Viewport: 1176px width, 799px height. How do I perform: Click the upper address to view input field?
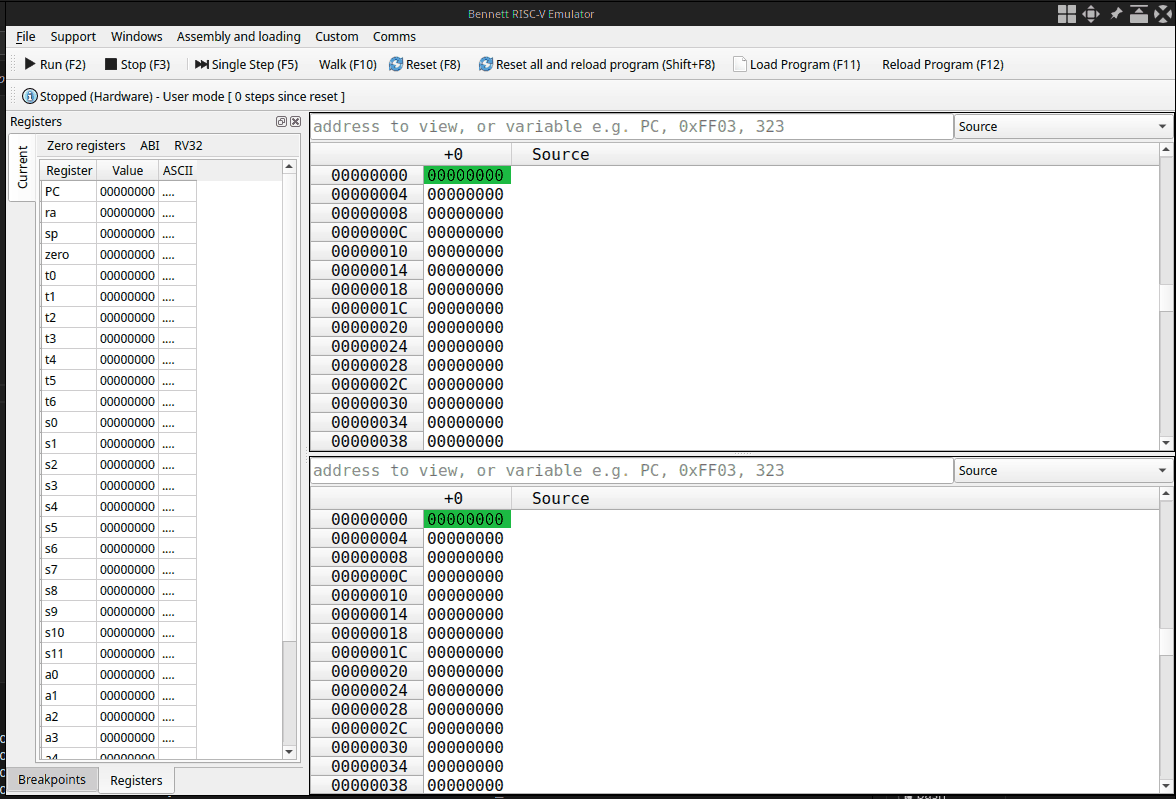pyautogui.click(x=631, y=127)
